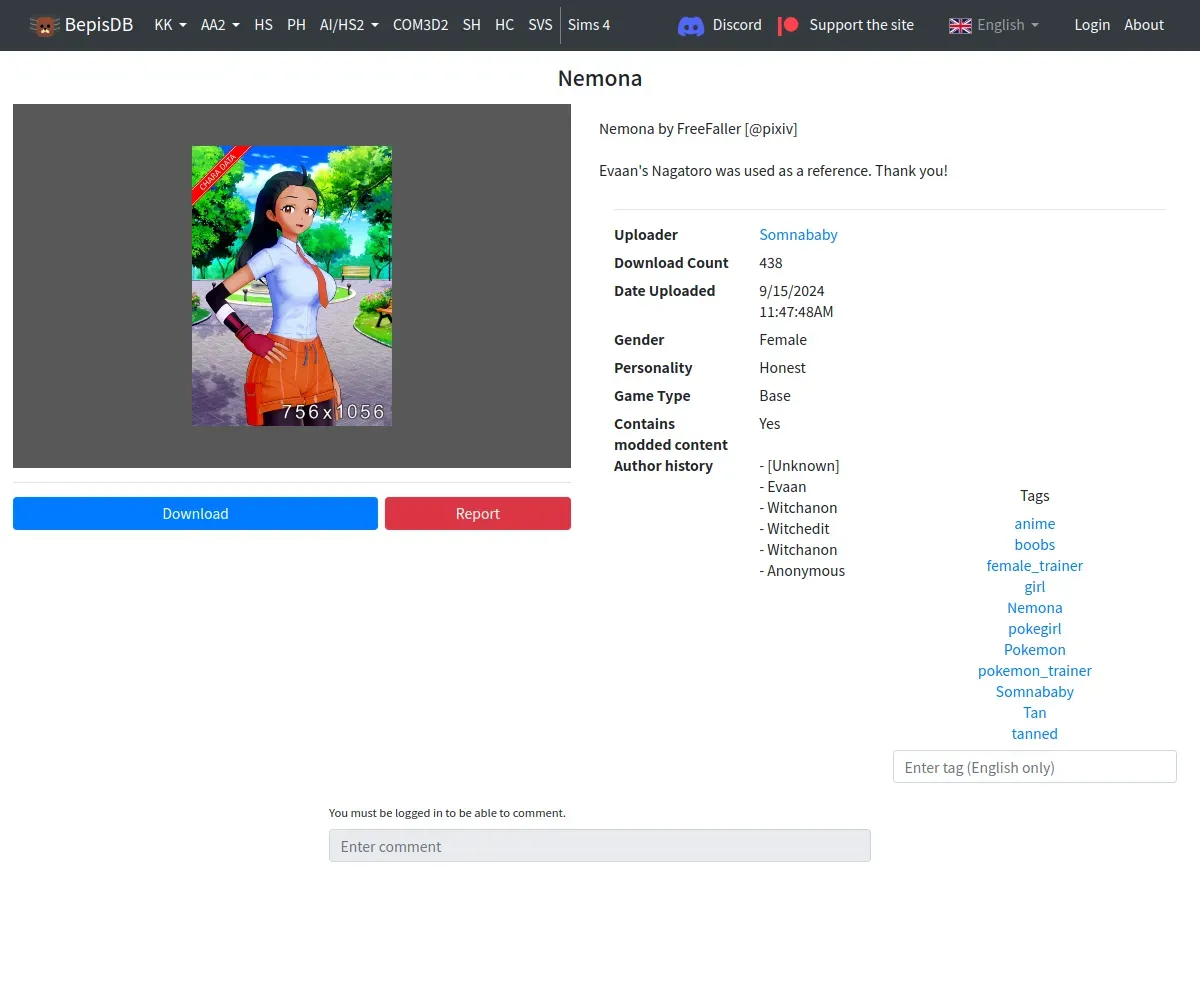Click the Tags heading

(1035, 496)
